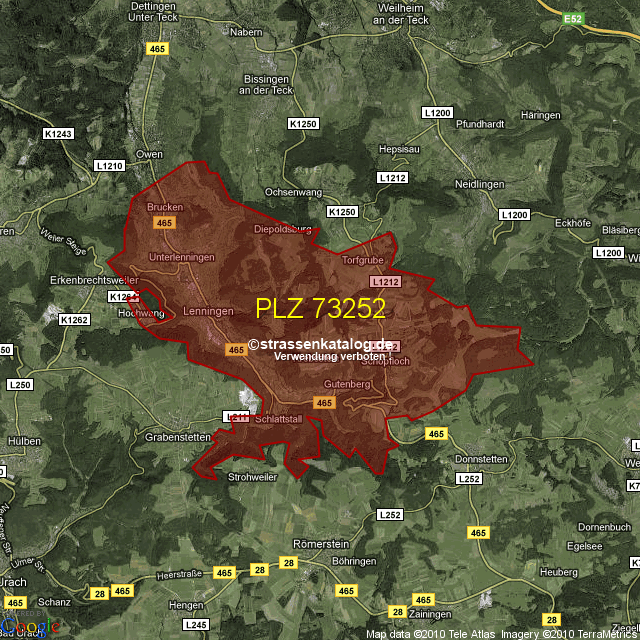Click the K1243 road marker
640x640 pixels.
tap(59, 133)
